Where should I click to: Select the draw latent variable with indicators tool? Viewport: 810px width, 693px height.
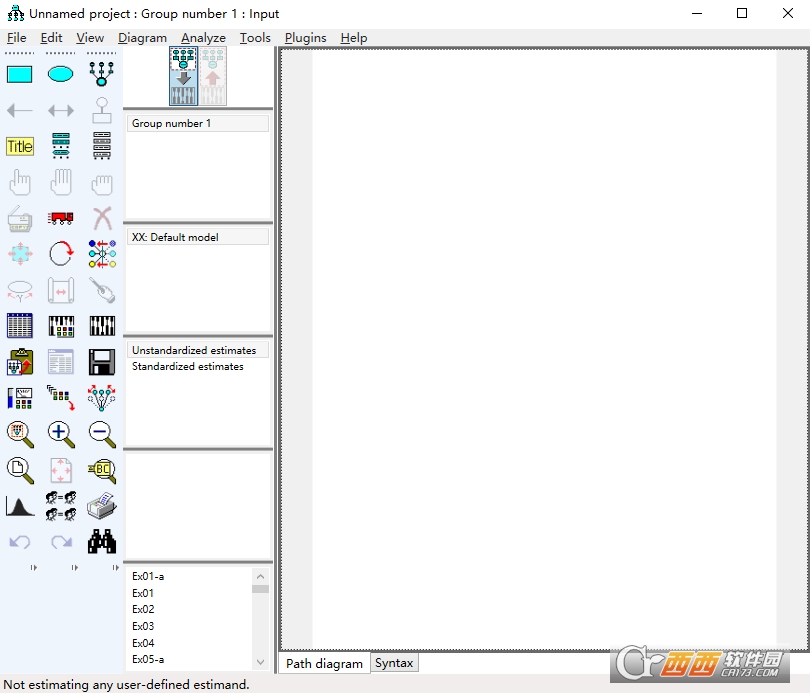coord(102,74)
